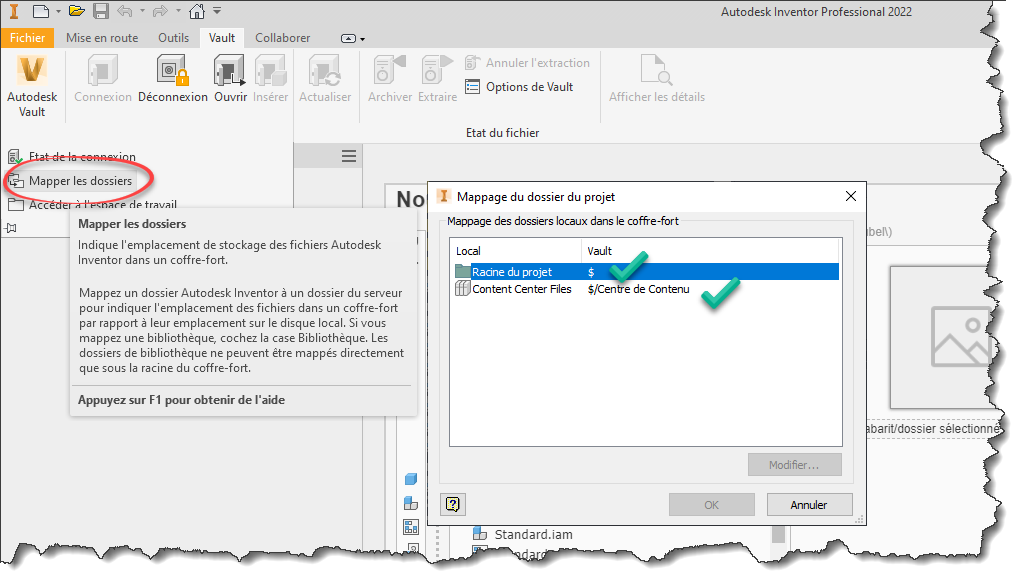Select Racine du projet row in mapping list
The image size is (1028, 587).
646,272
